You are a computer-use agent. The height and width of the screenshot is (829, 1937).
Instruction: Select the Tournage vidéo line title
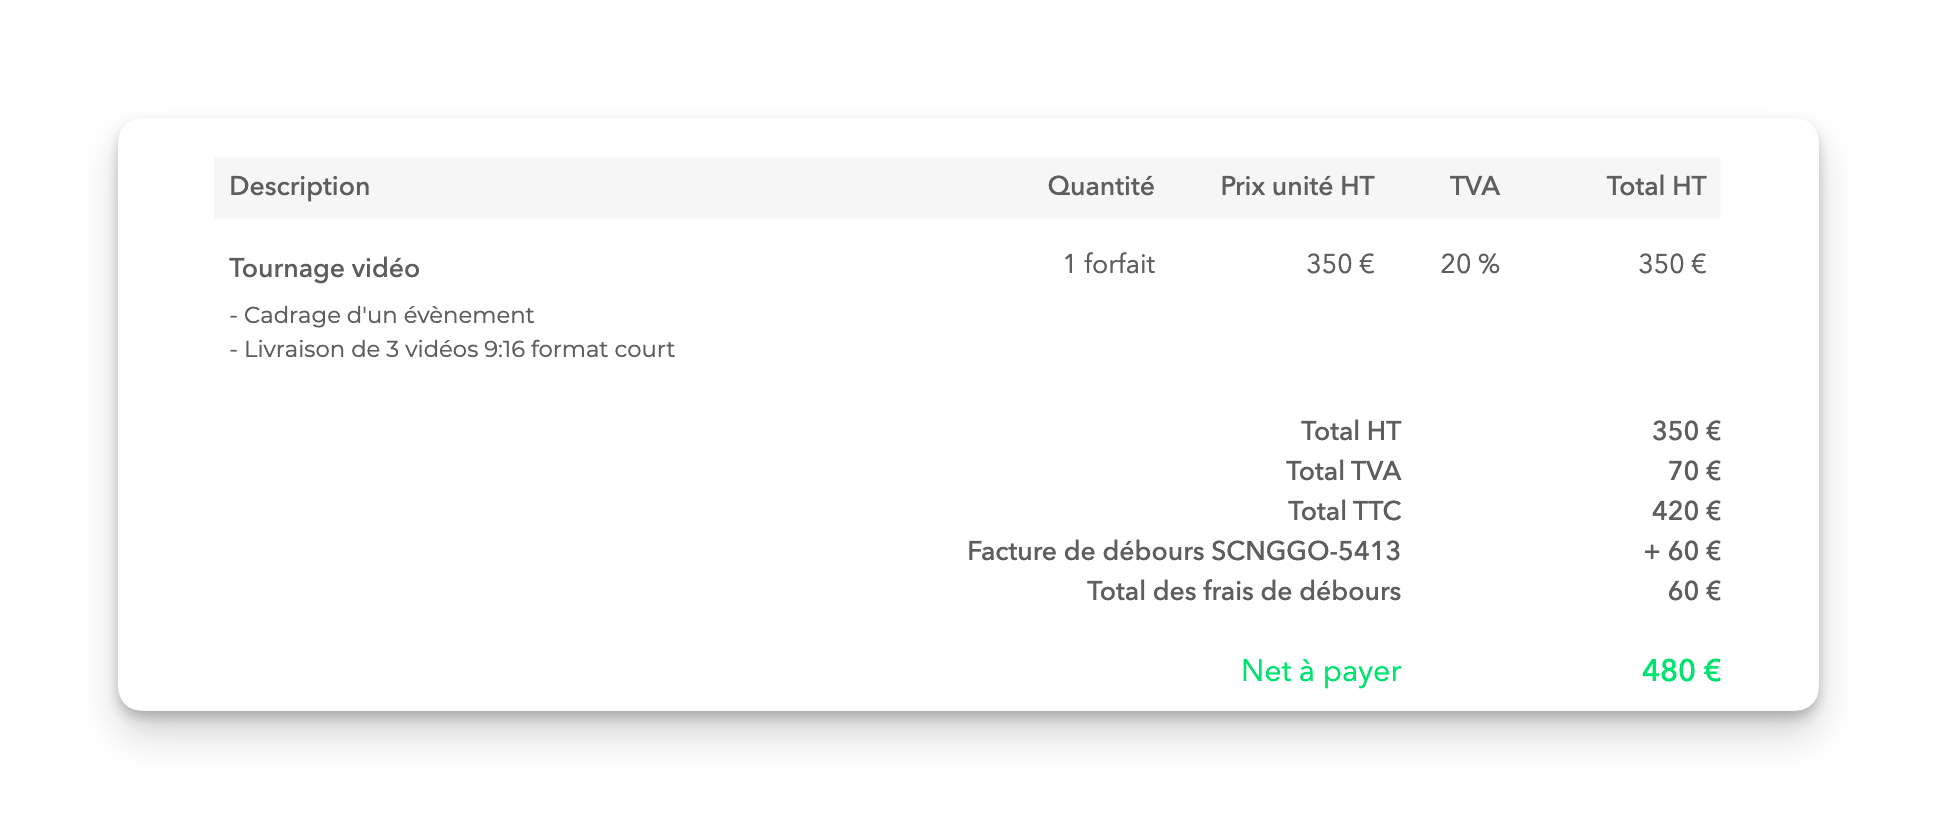(324, 268)
